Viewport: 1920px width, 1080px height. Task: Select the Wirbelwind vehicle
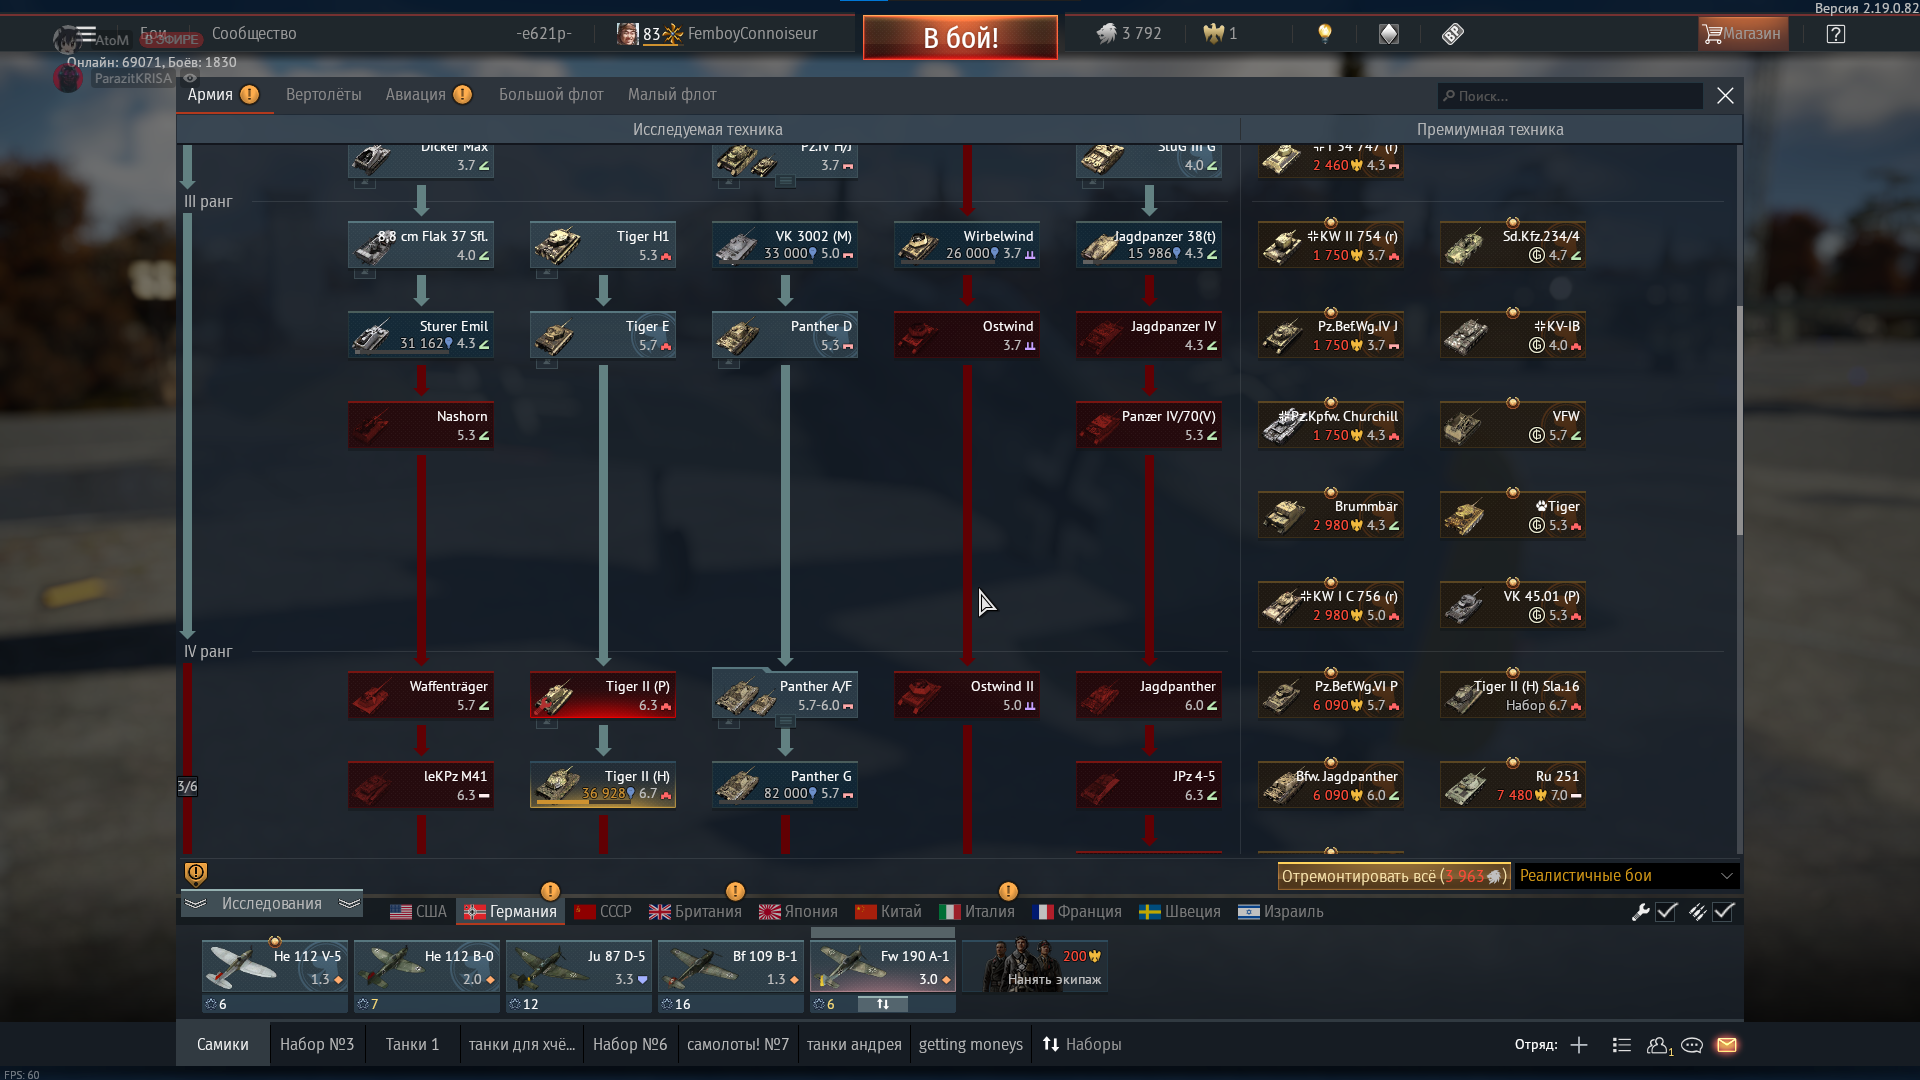967,245
